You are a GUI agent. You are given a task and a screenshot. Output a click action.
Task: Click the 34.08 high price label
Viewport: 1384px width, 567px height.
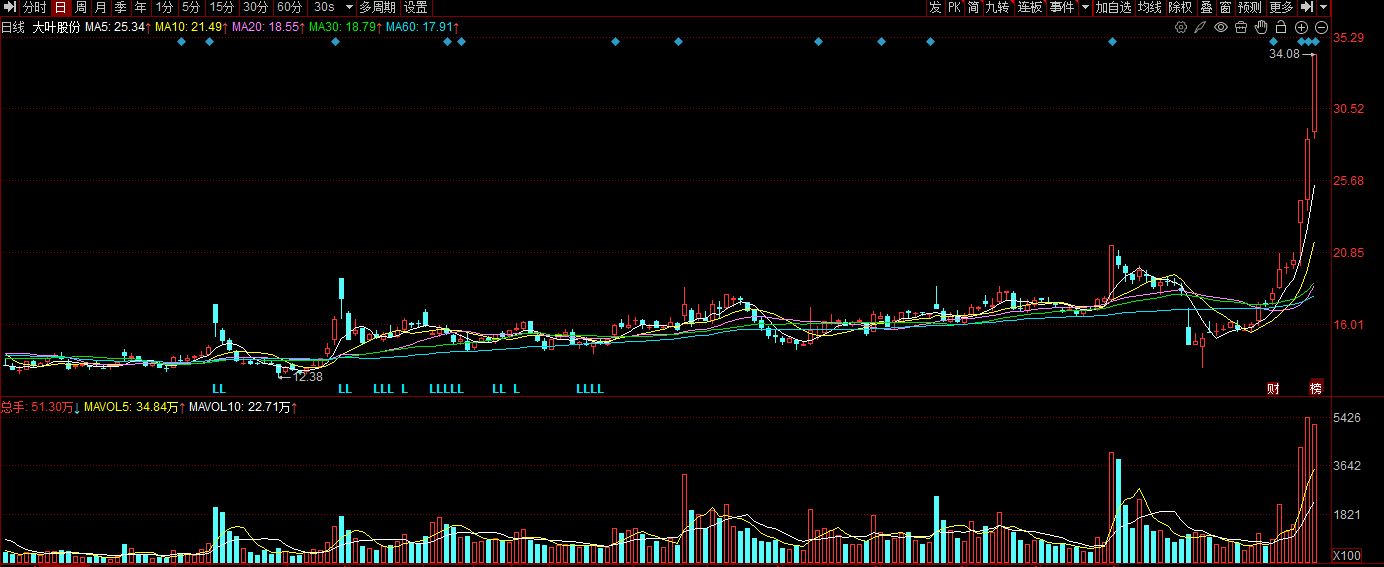pos(1284,54)
